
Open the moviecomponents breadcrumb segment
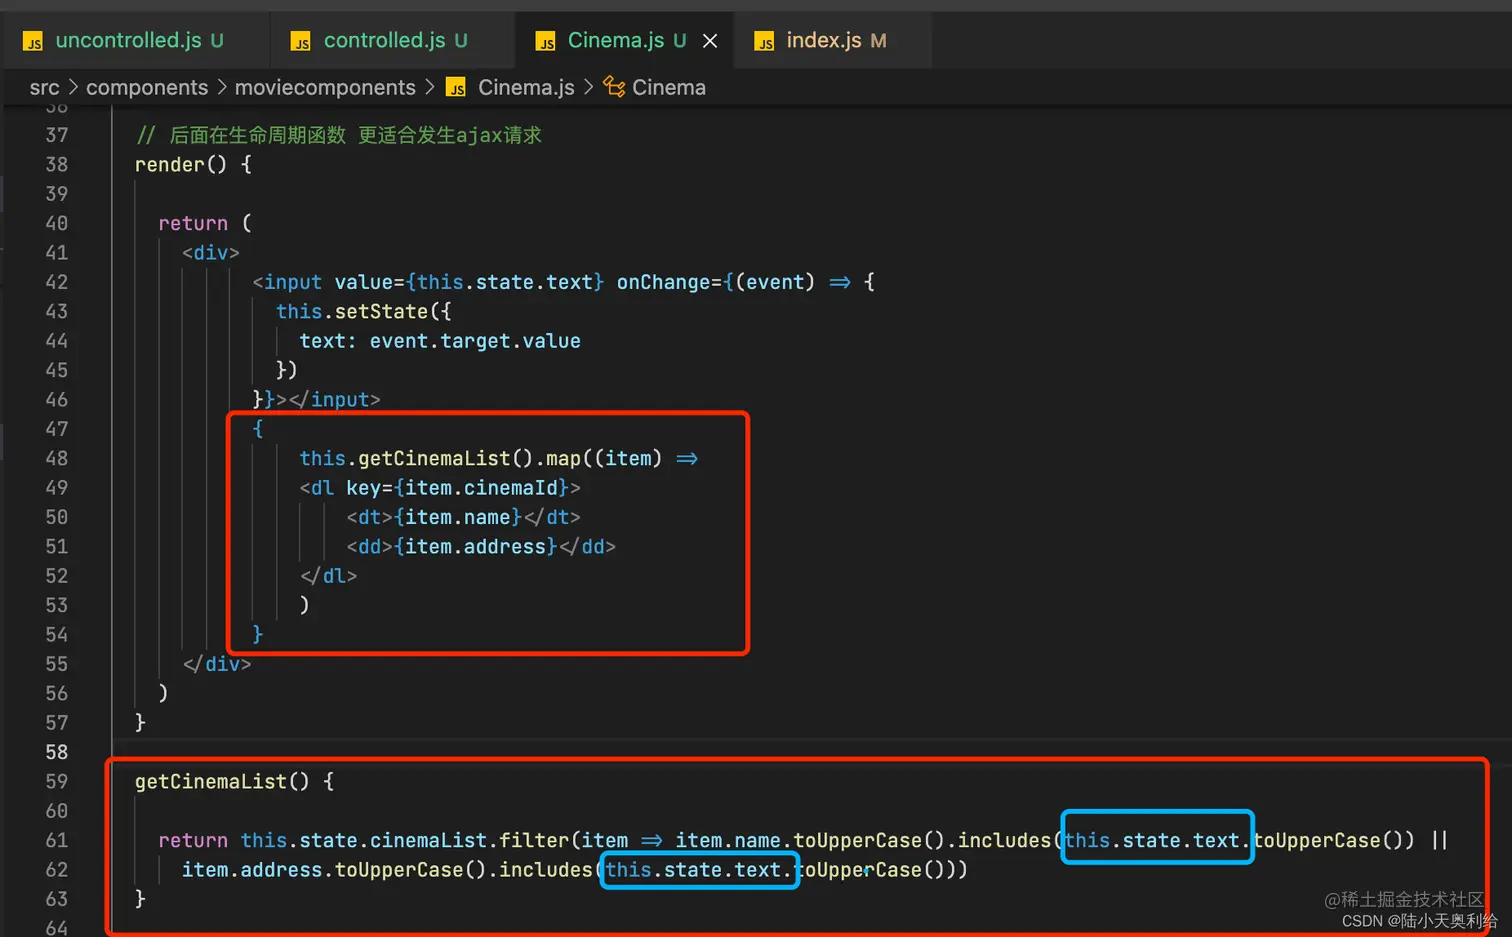click(325, 88)
